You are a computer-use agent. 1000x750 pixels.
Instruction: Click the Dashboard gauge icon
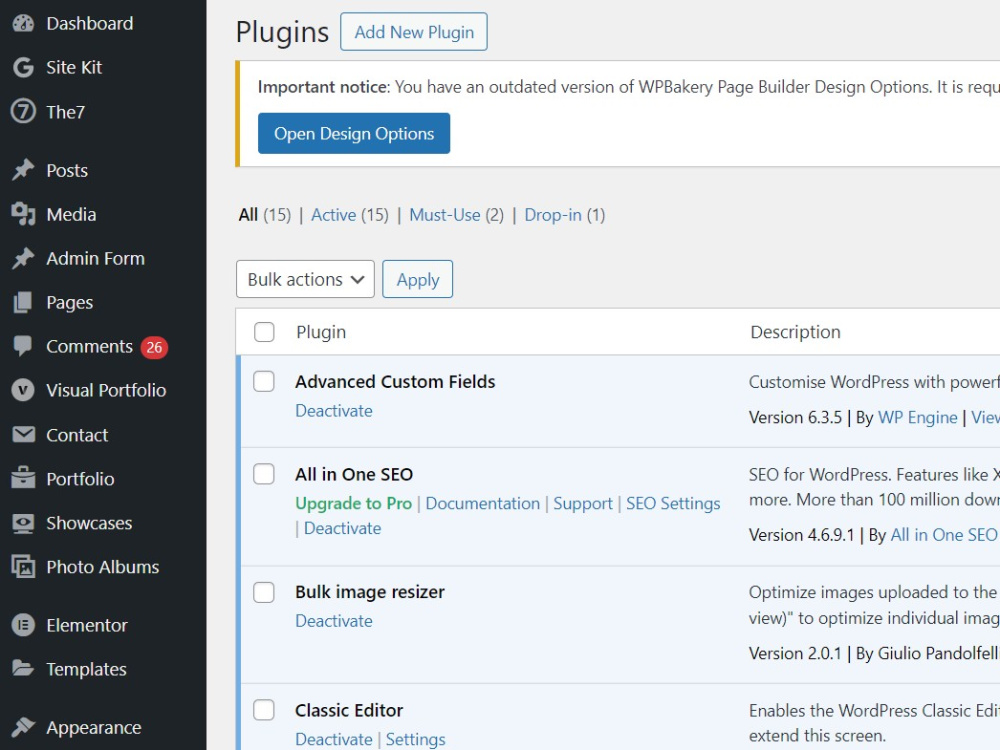point(23,24)
